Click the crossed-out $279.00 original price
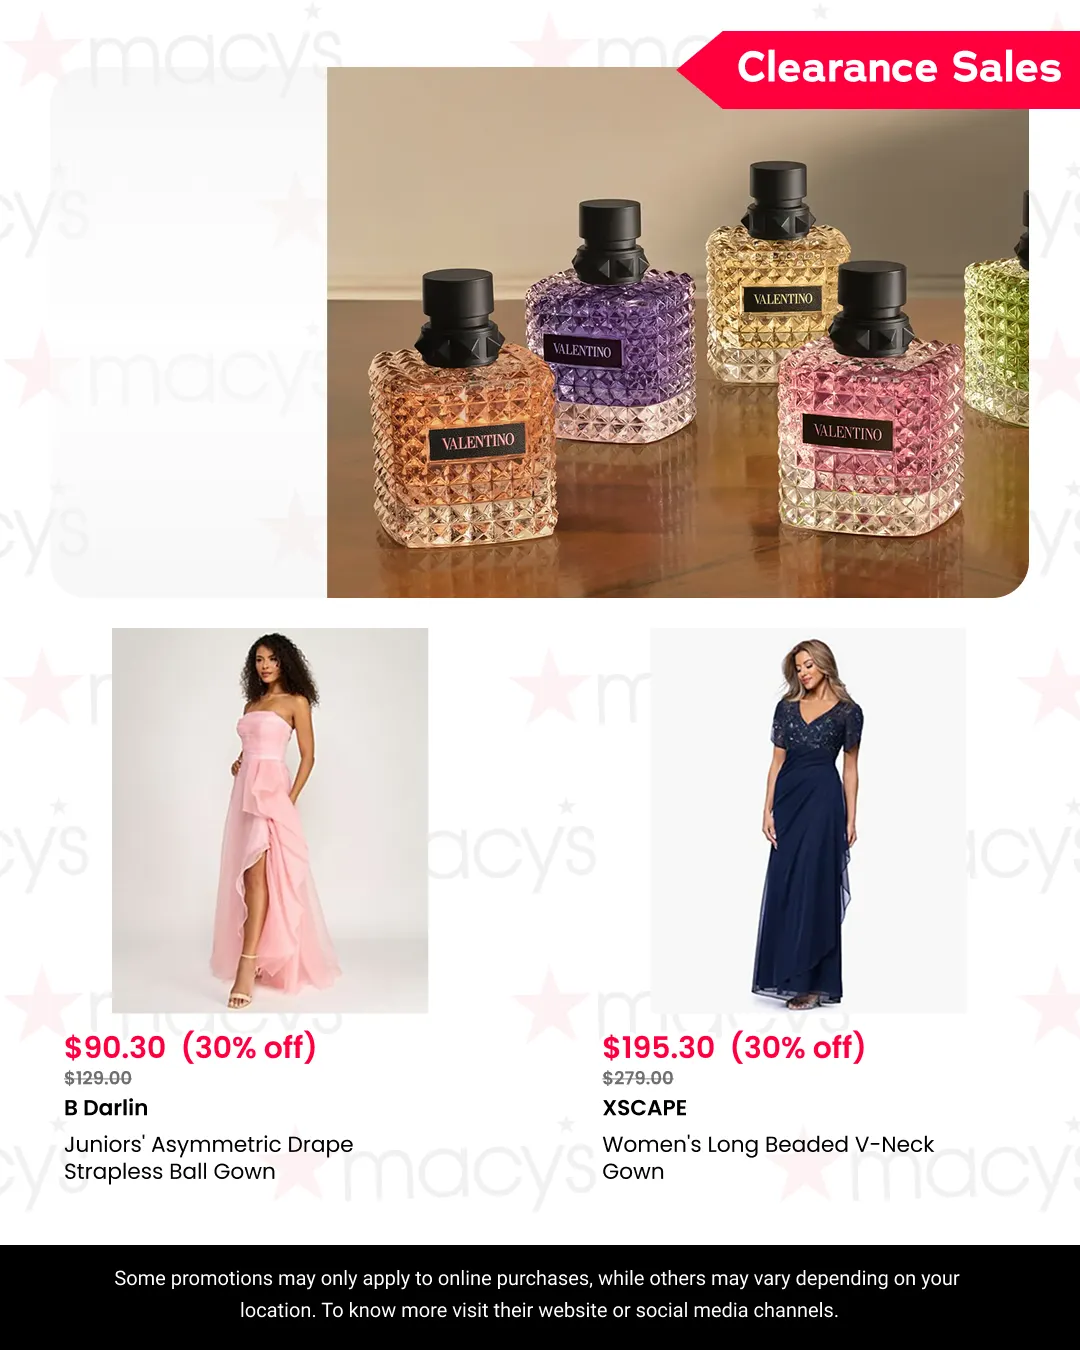Image resolution: width=1080 pixels, height=1350 pixels. tap(638, 1078)
